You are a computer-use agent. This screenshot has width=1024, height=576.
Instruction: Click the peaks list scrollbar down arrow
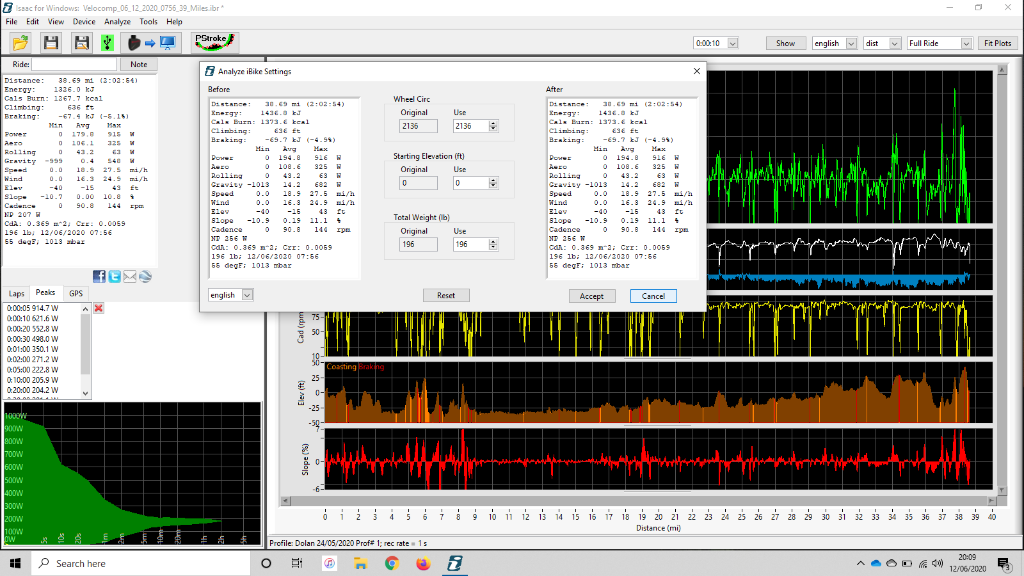(85, 391)
